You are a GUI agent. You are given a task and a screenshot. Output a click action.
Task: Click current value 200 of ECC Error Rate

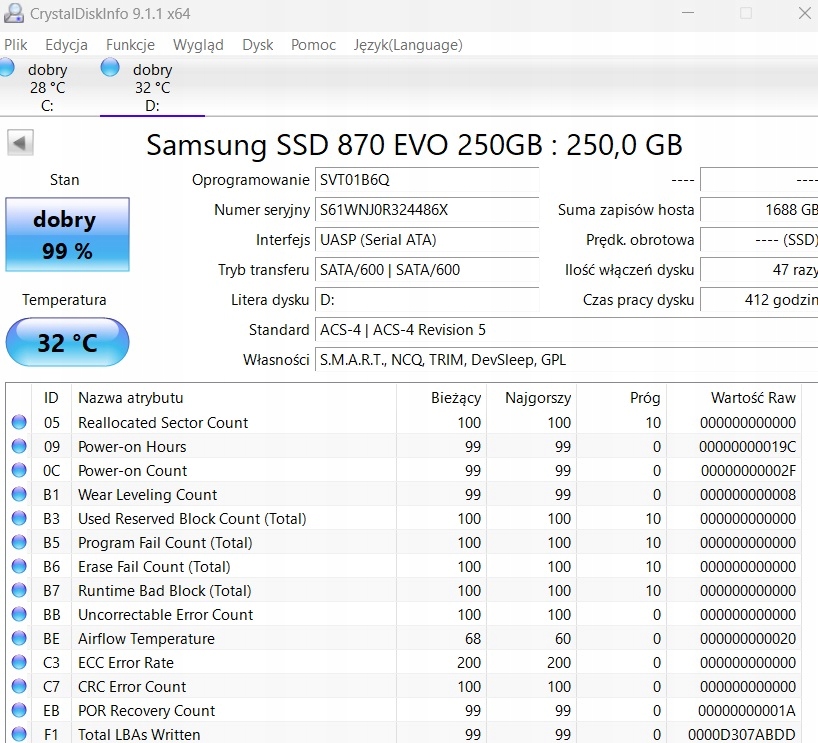(469, 663)
